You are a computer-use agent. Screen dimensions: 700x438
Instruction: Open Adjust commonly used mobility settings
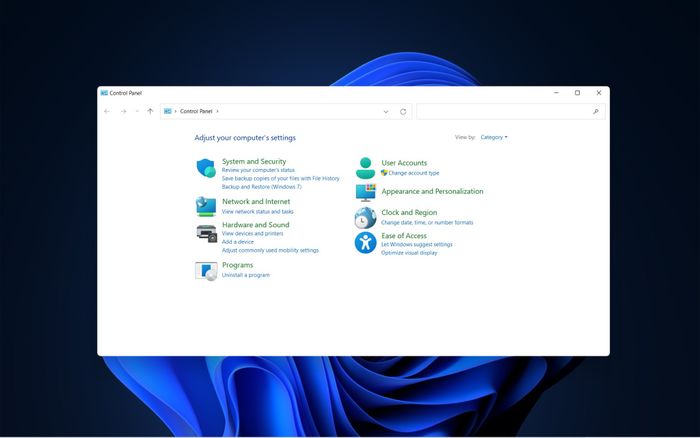tap(270, 250)
